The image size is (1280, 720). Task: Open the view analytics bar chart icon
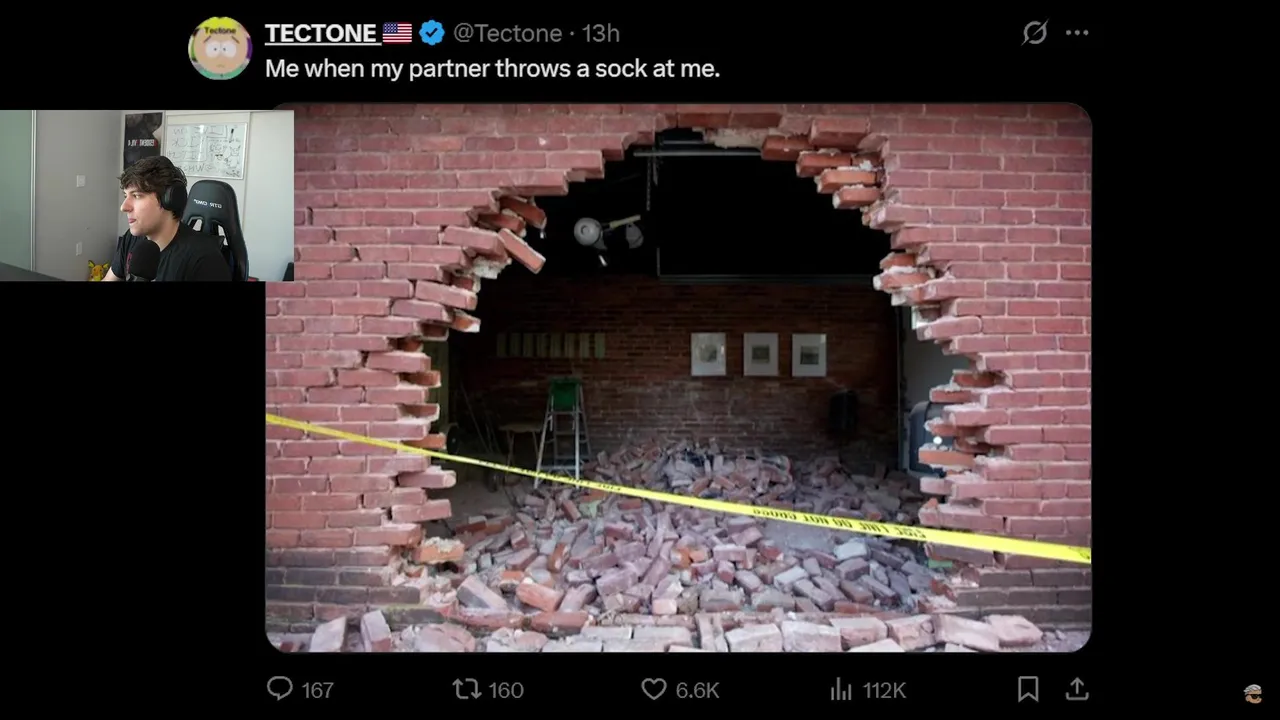coord(841,689)
